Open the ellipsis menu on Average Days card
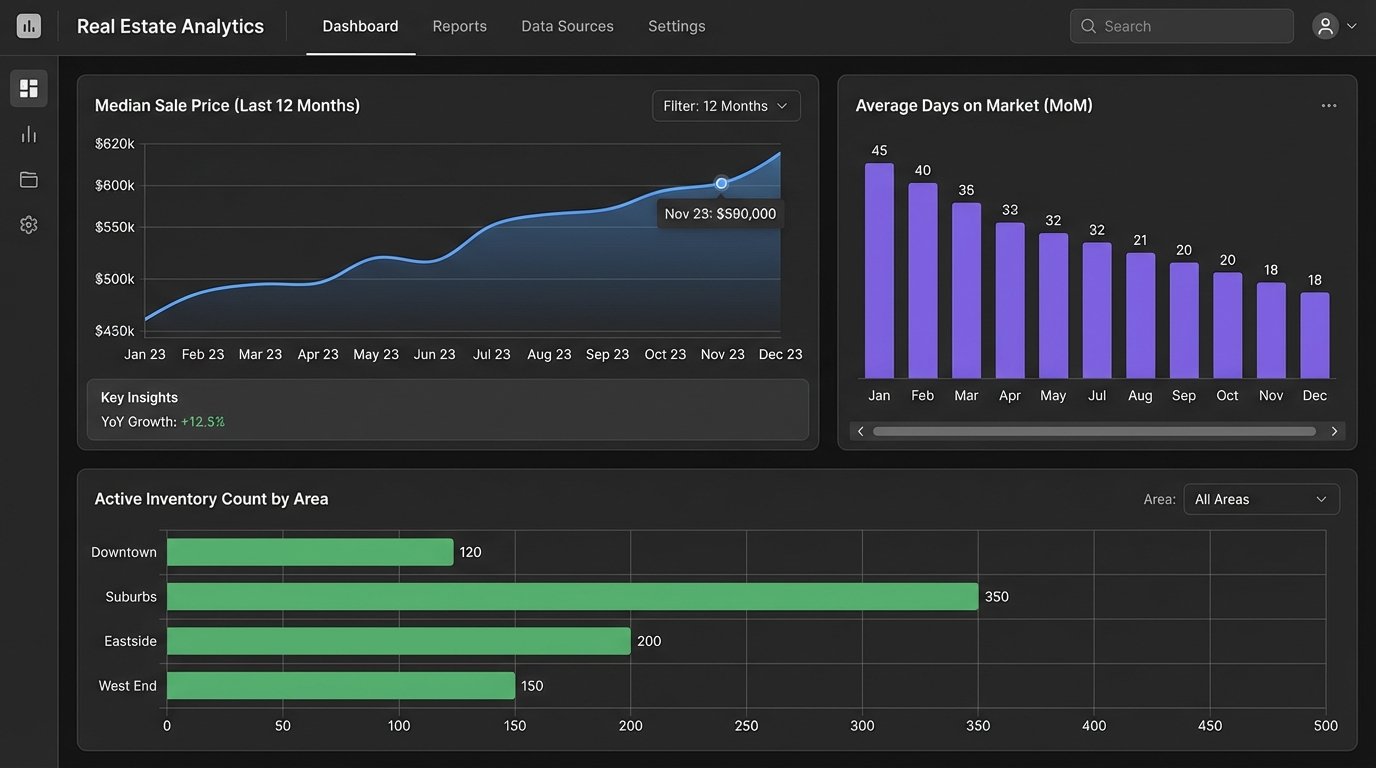1376x768 pixels. click(1329, 104)
